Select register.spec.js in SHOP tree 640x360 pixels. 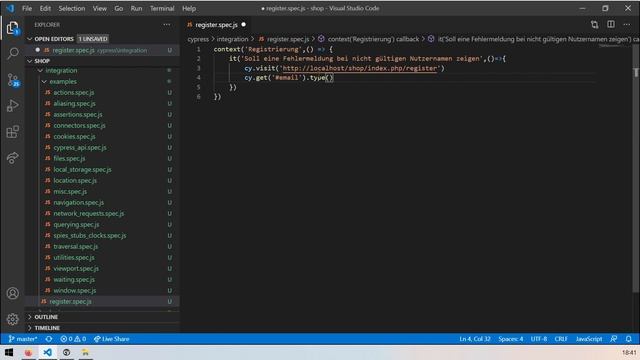(102, 302)
